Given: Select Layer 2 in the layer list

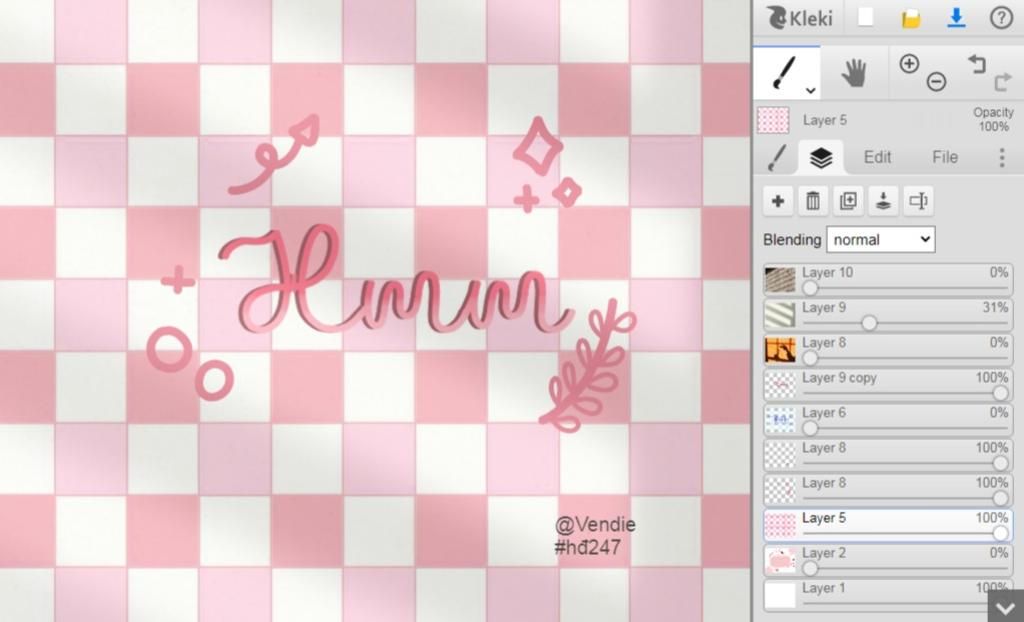Looking at the screenshot, I should [888, 561].
